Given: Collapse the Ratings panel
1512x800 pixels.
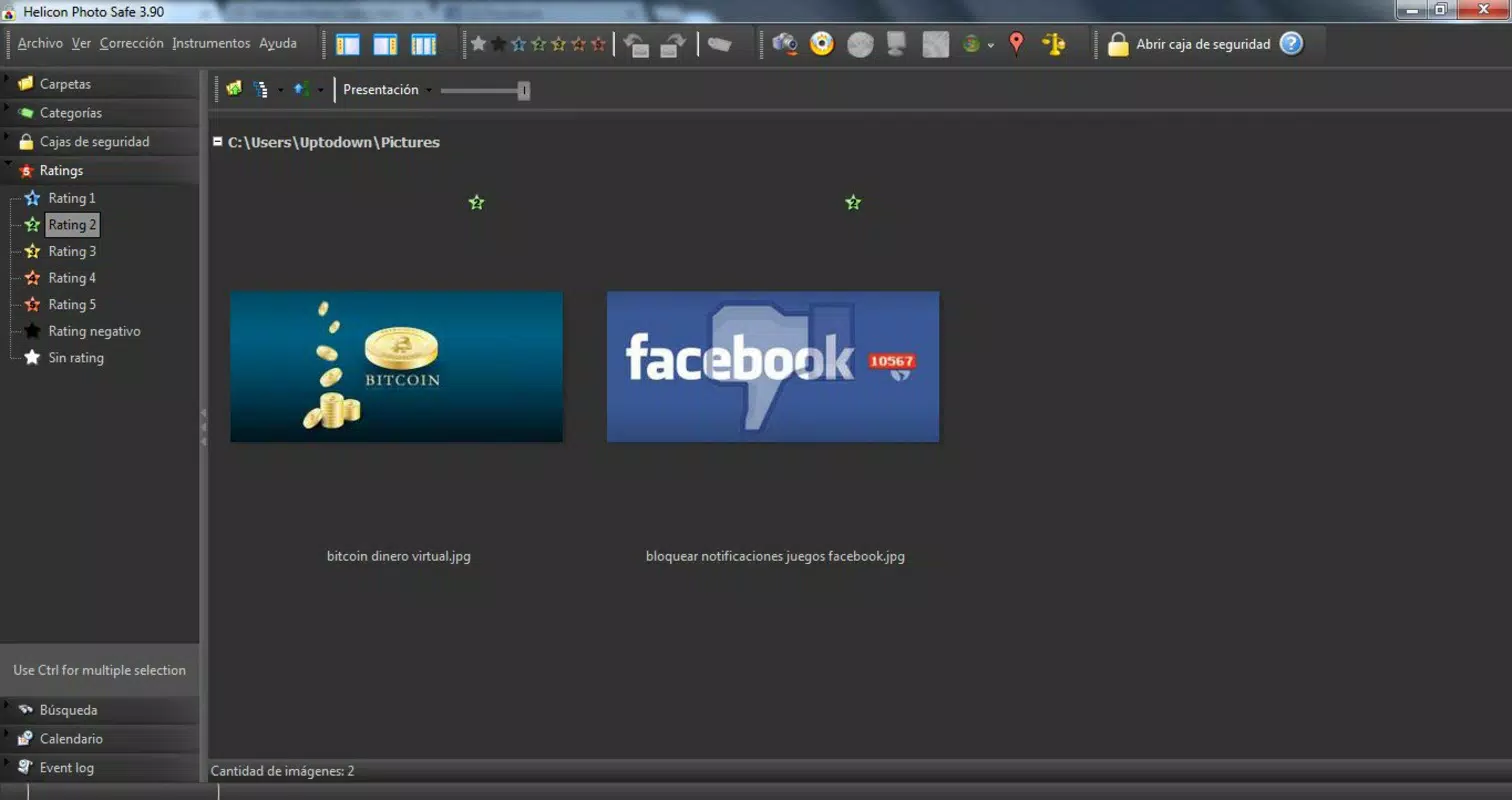Looking at the screenshot, I should pos(100,171).
